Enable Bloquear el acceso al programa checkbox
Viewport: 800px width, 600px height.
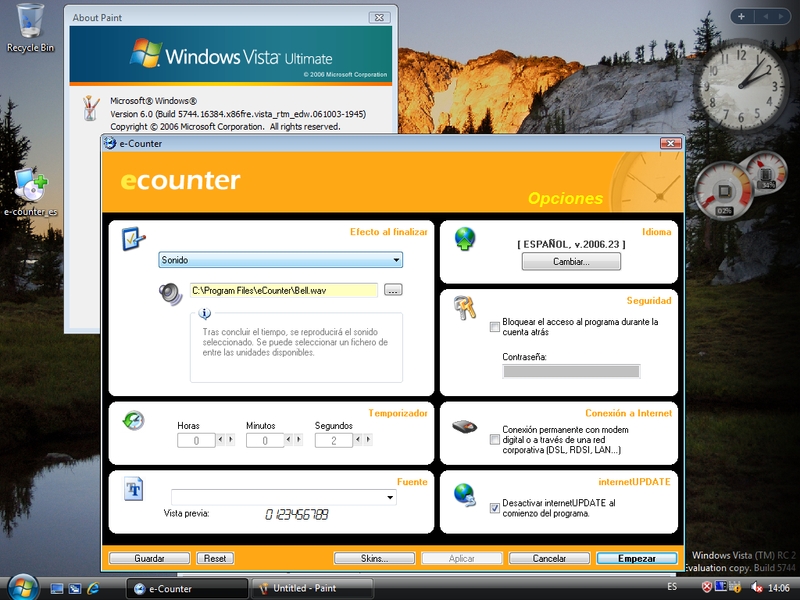494,327
